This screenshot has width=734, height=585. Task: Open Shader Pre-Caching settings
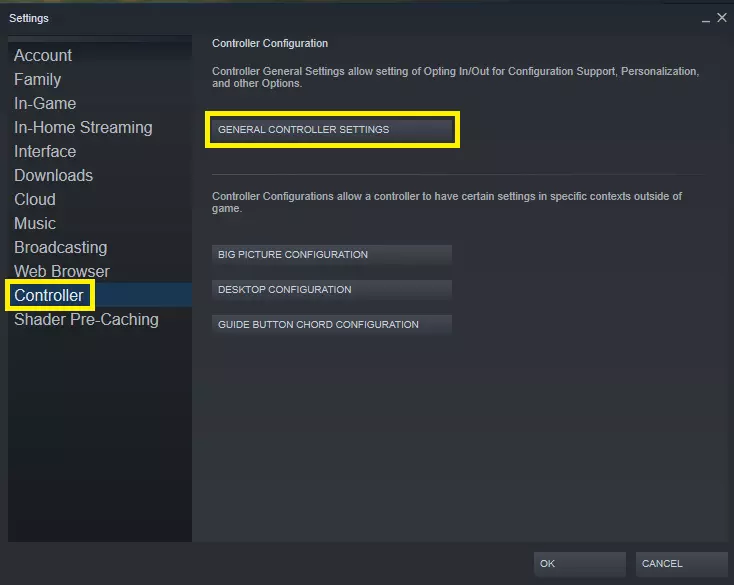click(x=100, y=319)
